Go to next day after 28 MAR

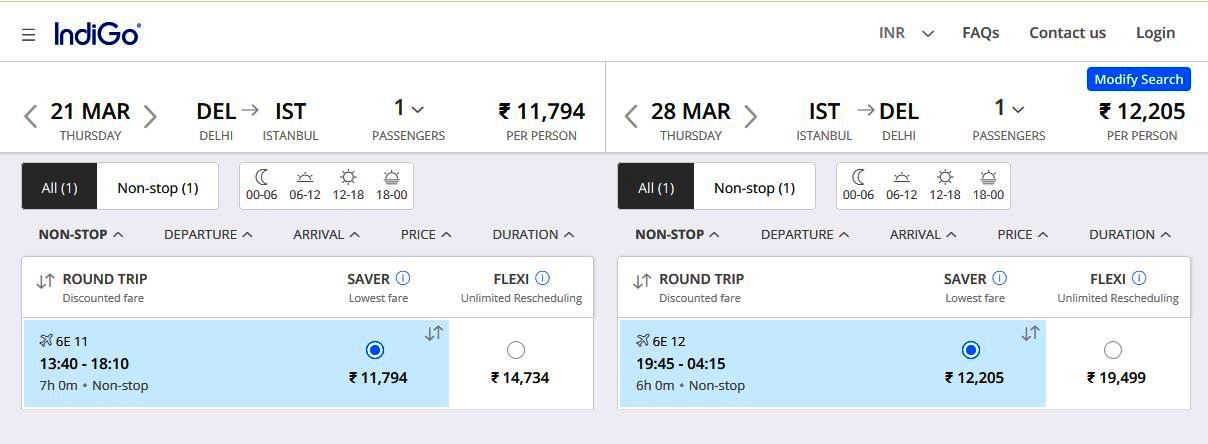[750, 117]
